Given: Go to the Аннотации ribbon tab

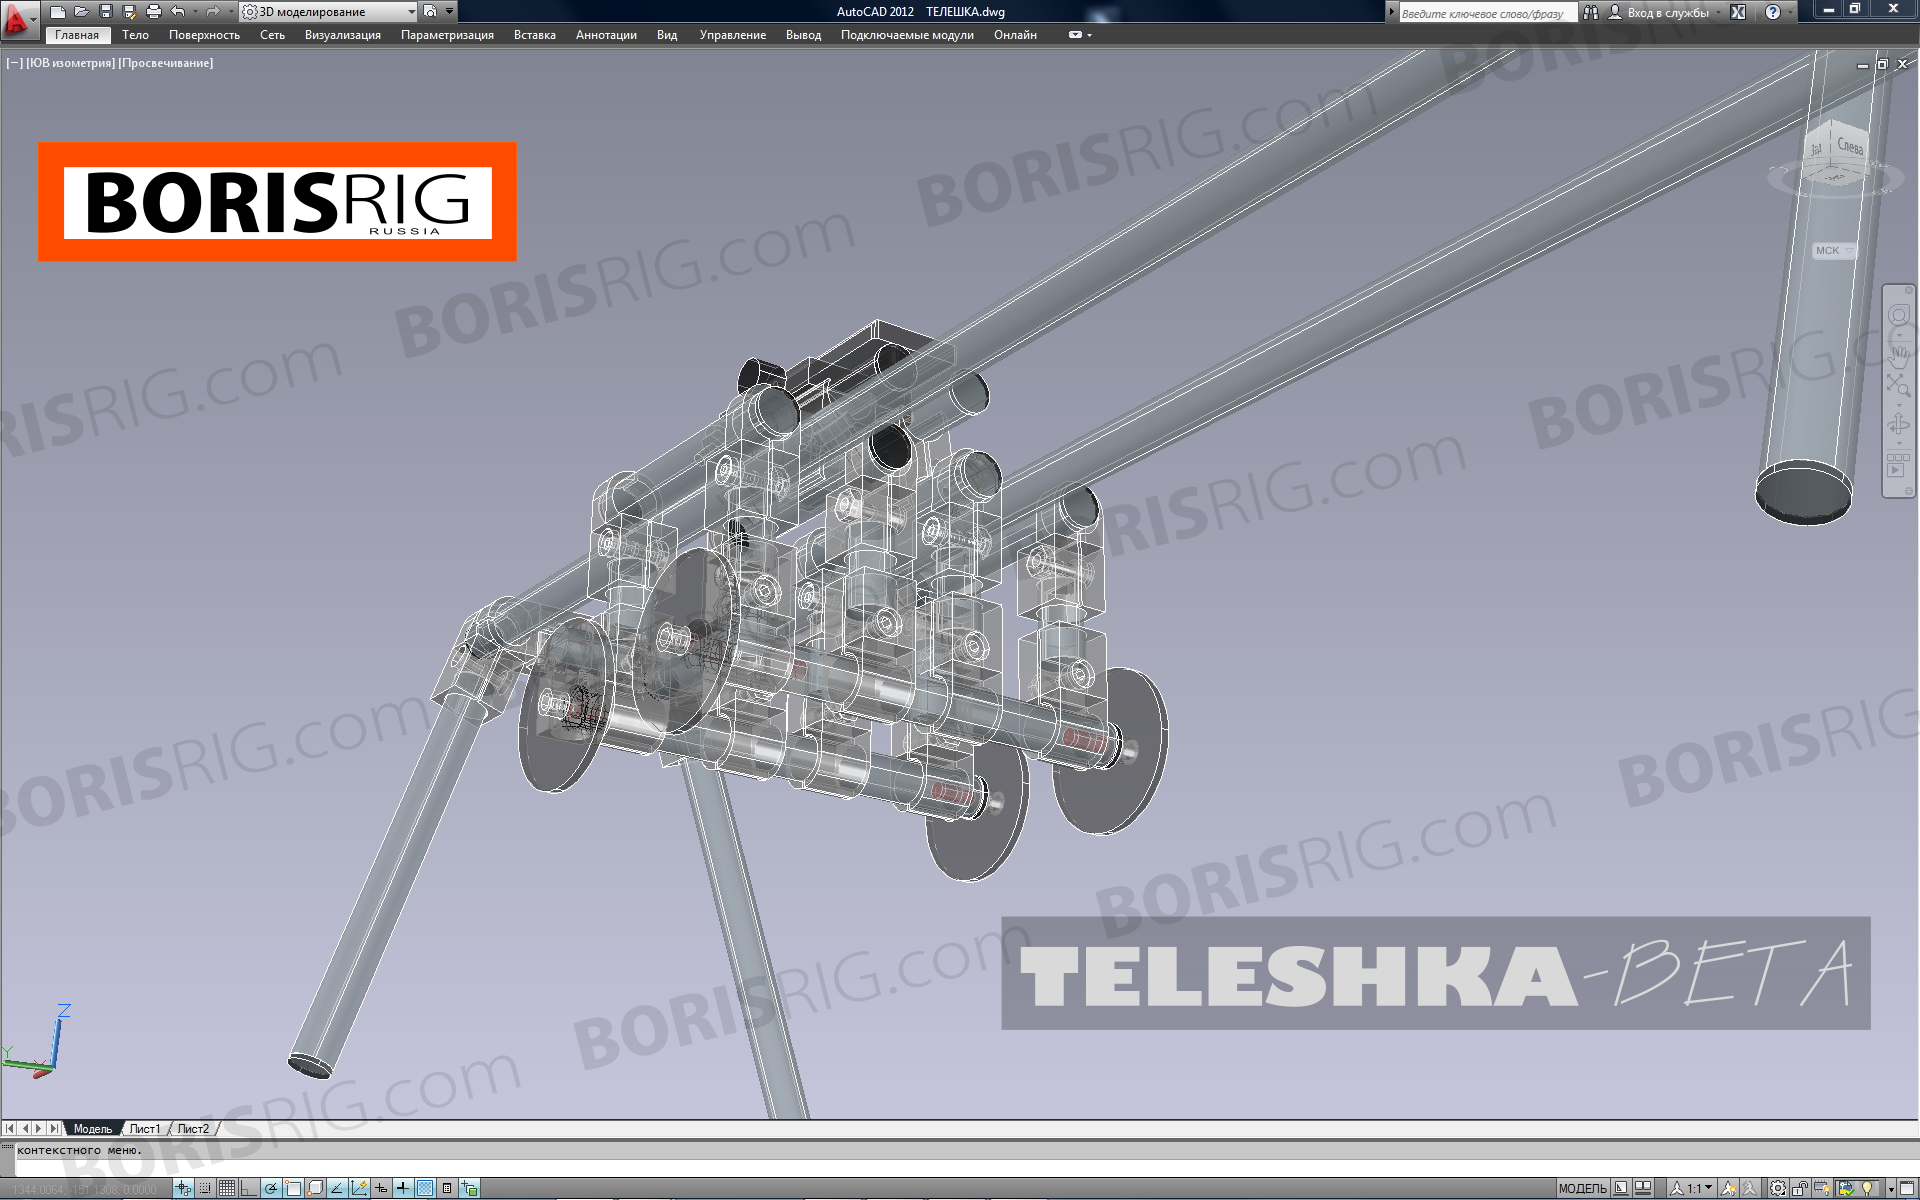Looking at the screenshot, I should 606,35.
